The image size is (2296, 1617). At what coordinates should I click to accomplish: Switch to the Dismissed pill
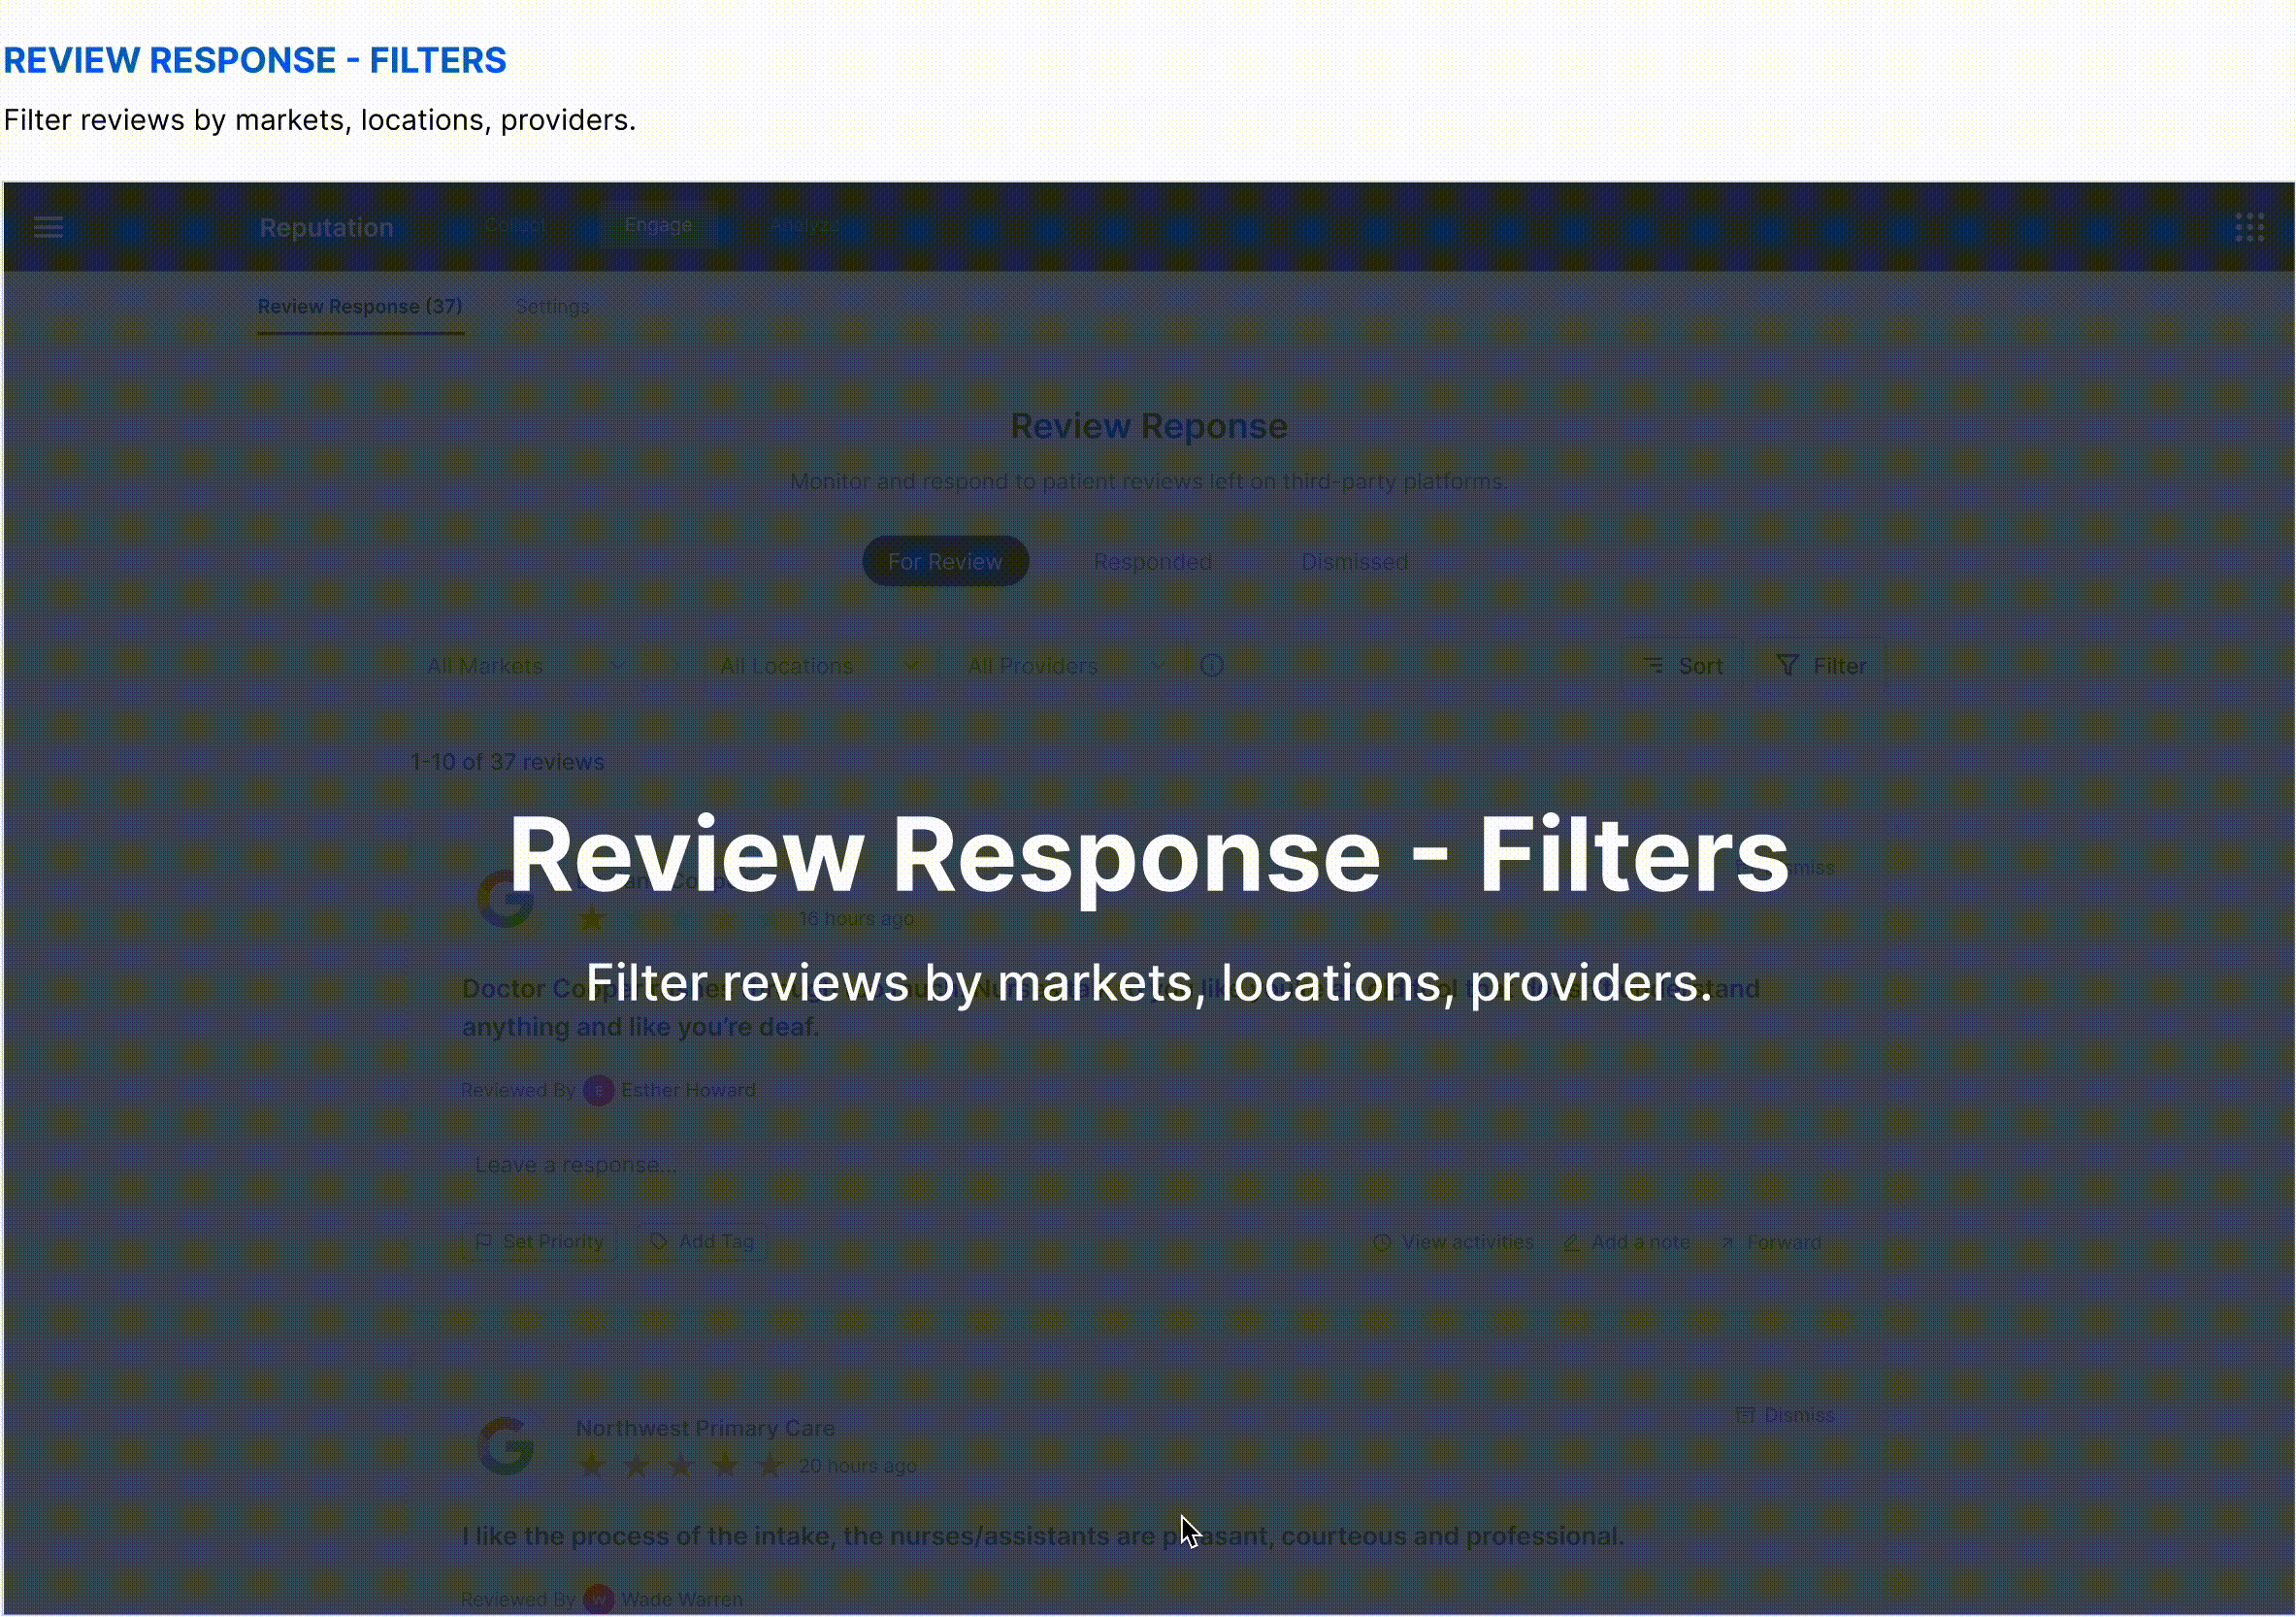click(1354, 562)
